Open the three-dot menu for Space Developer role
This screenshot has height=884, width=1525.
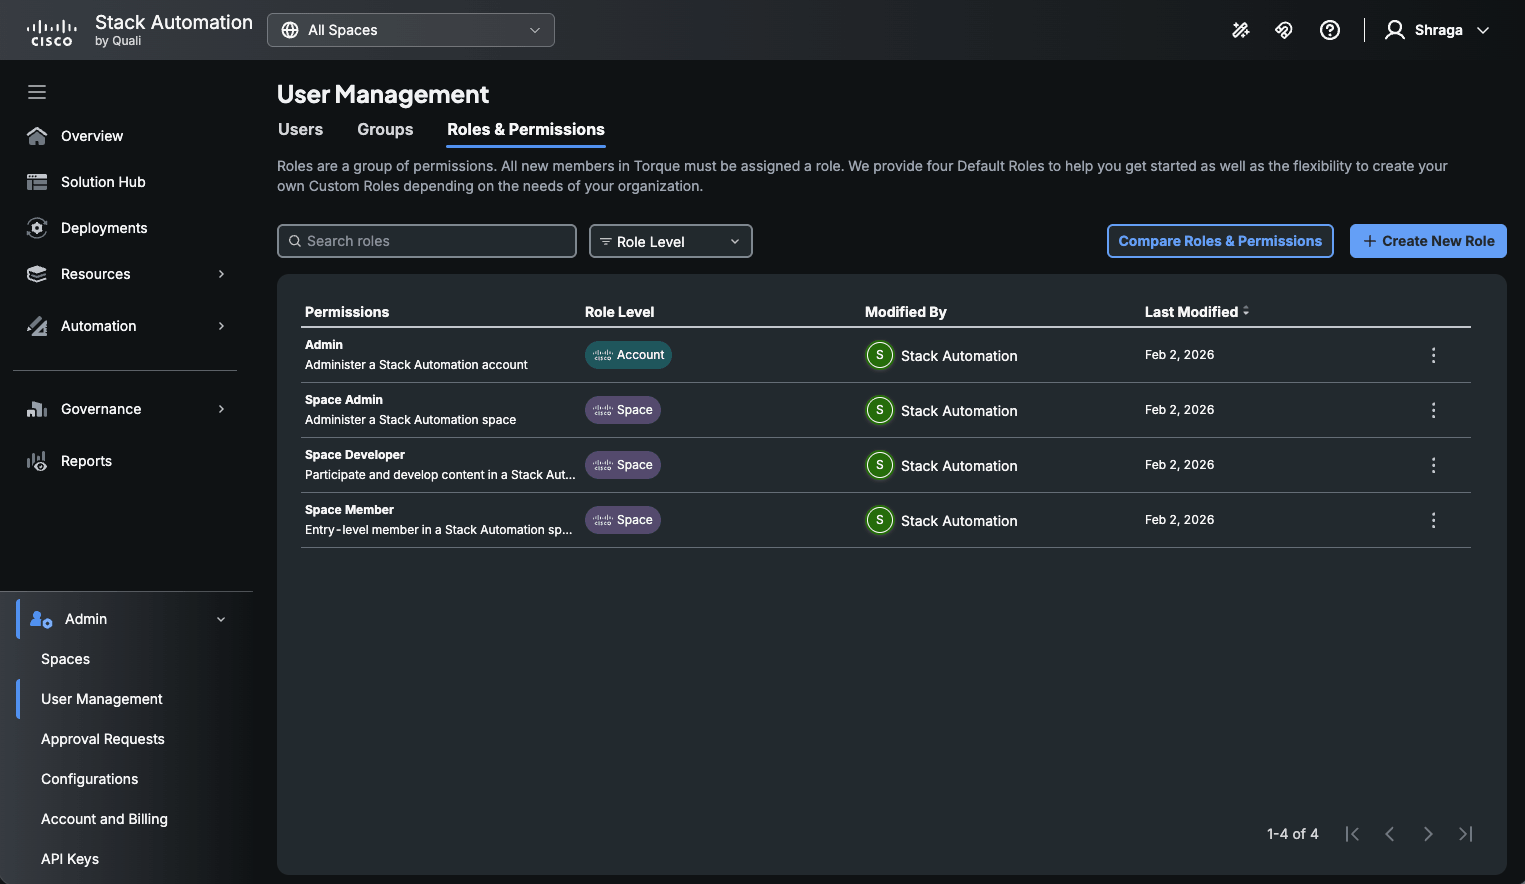(x=1433, y=465)
